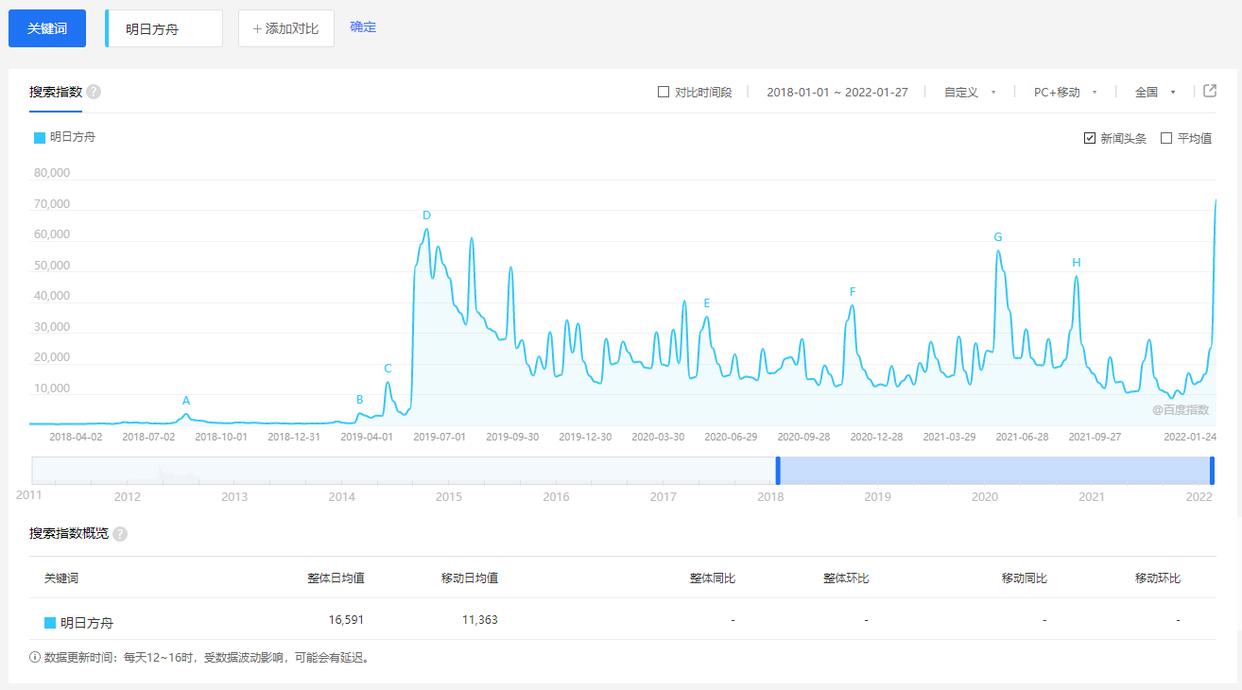Viewport: 1242px width, 690px height.
Task: Click 移动环比 column header
Action: click(1158, 578)
